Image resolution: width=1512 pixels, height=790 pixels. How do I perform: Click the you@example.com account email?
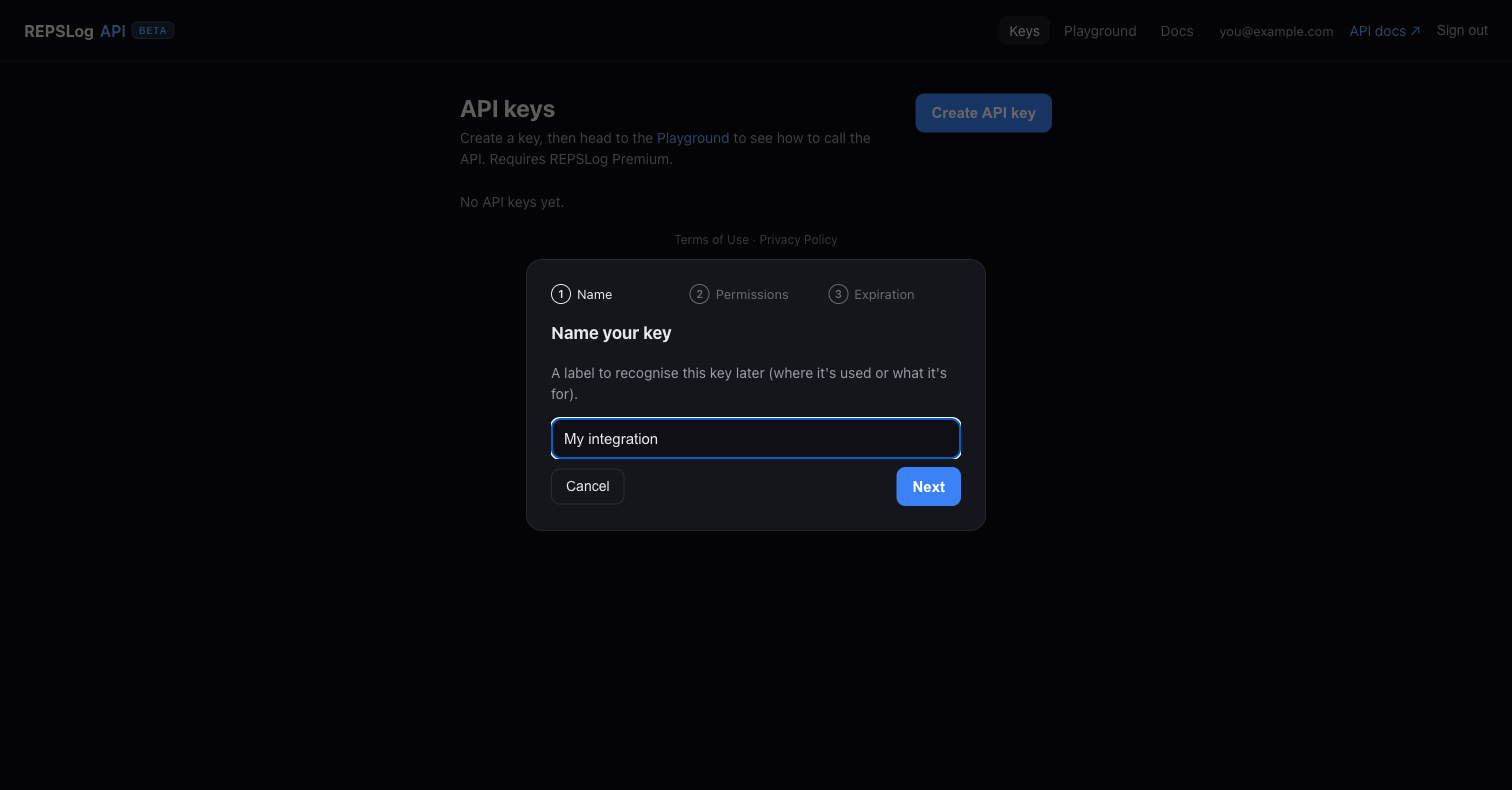click(x=1276, y=31)
